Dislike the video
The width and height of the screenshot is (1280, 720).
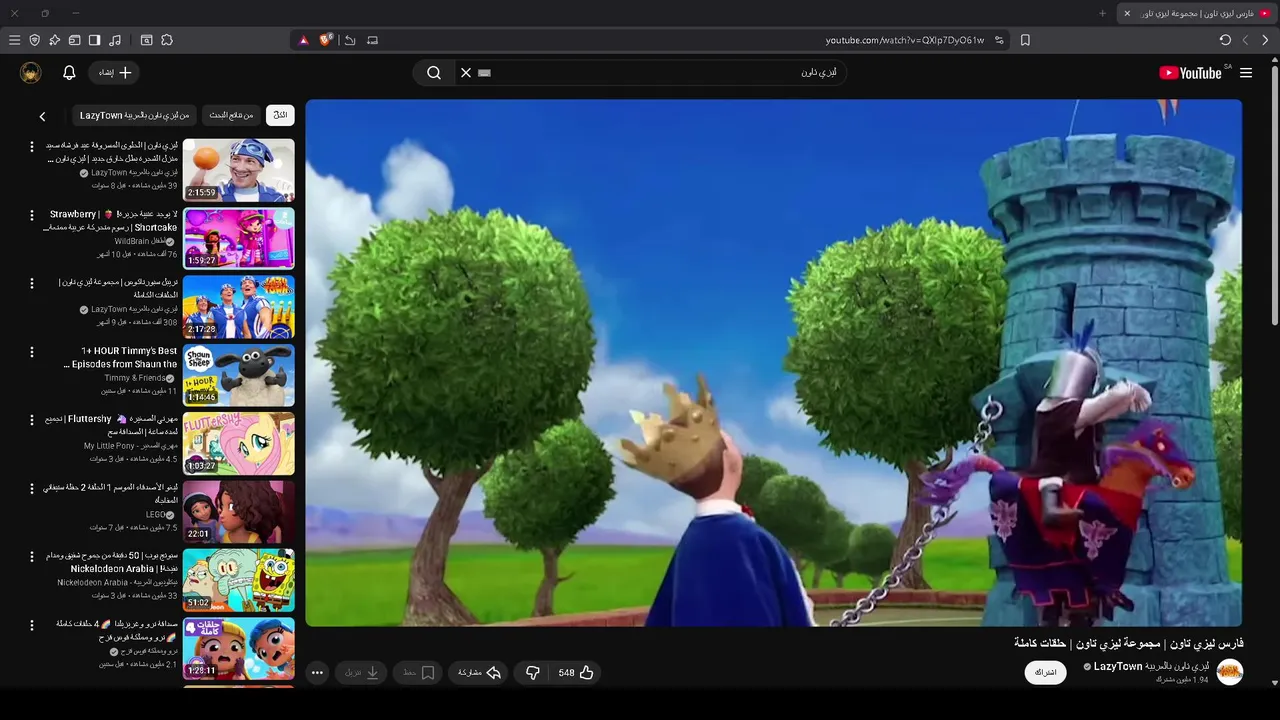pyautogui.click(x=533, y=673)
